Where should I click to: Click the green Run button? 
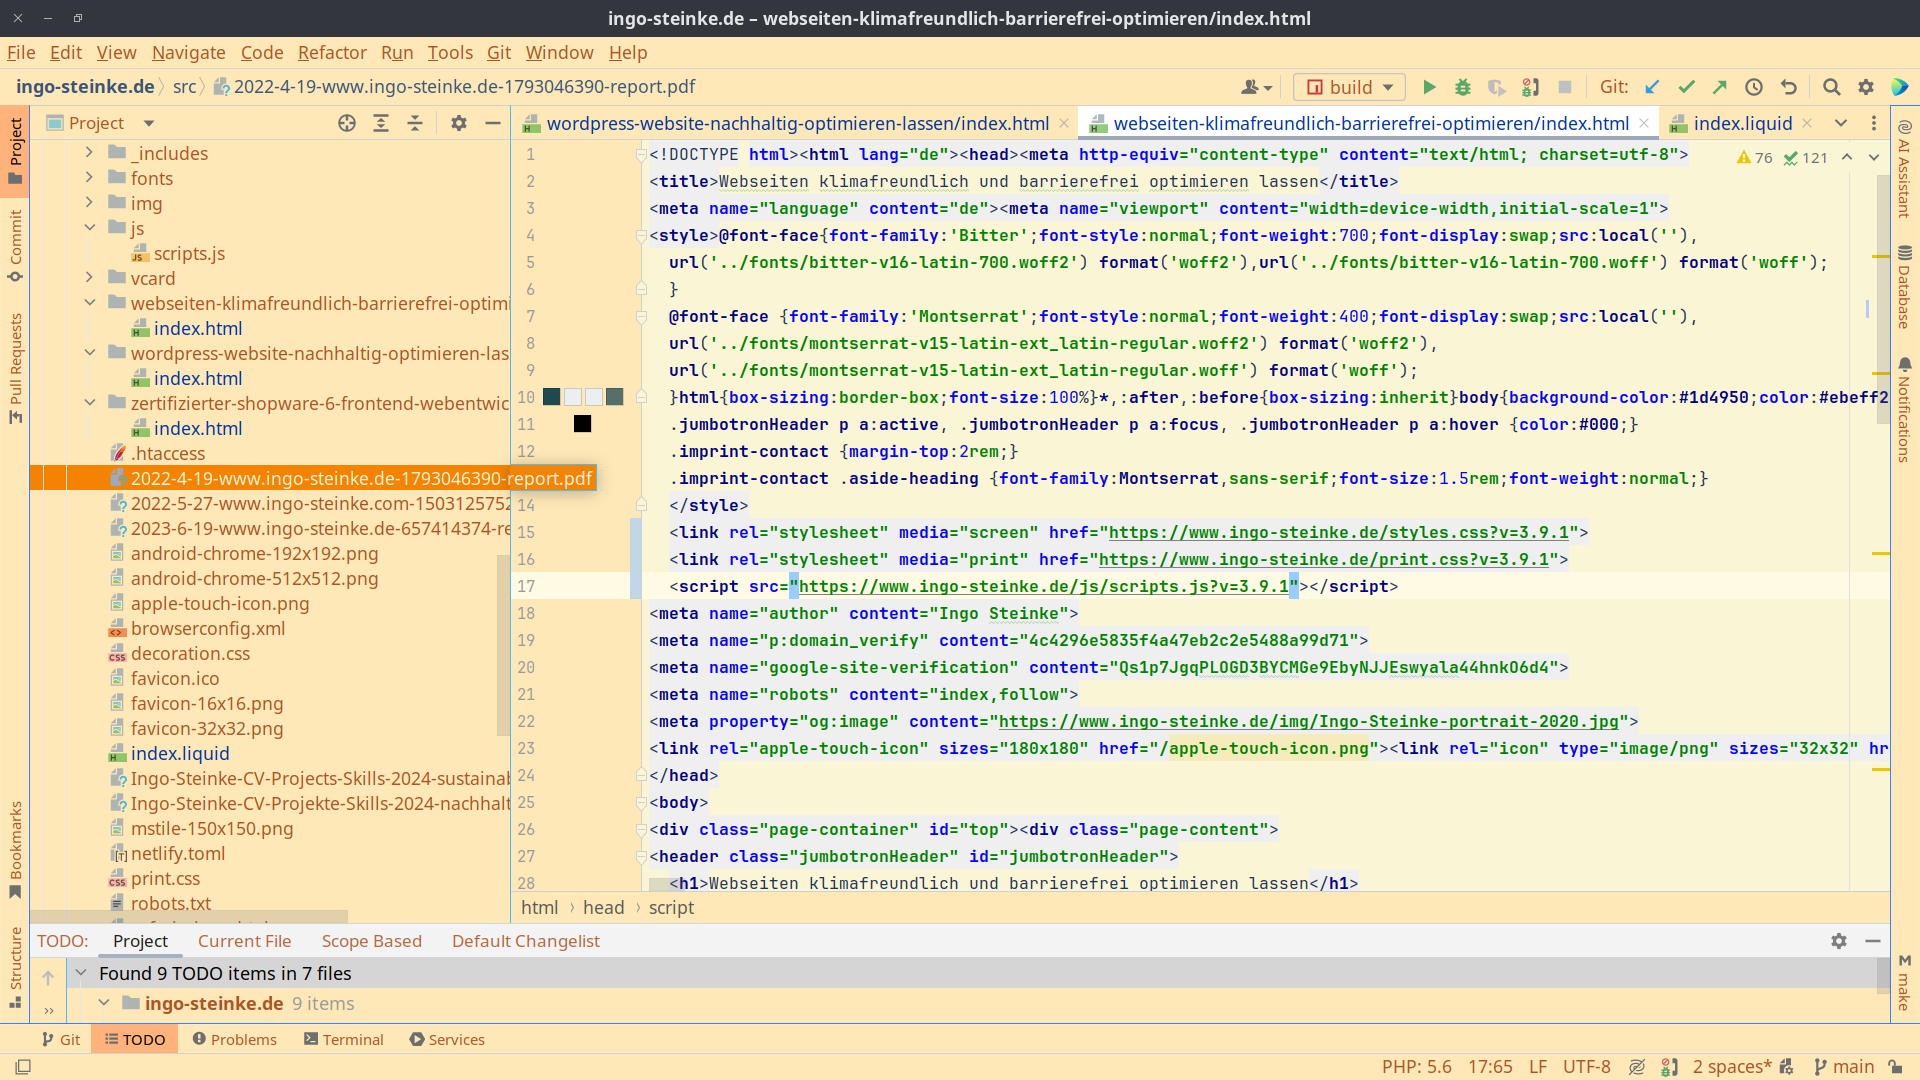coord(1429,87)
